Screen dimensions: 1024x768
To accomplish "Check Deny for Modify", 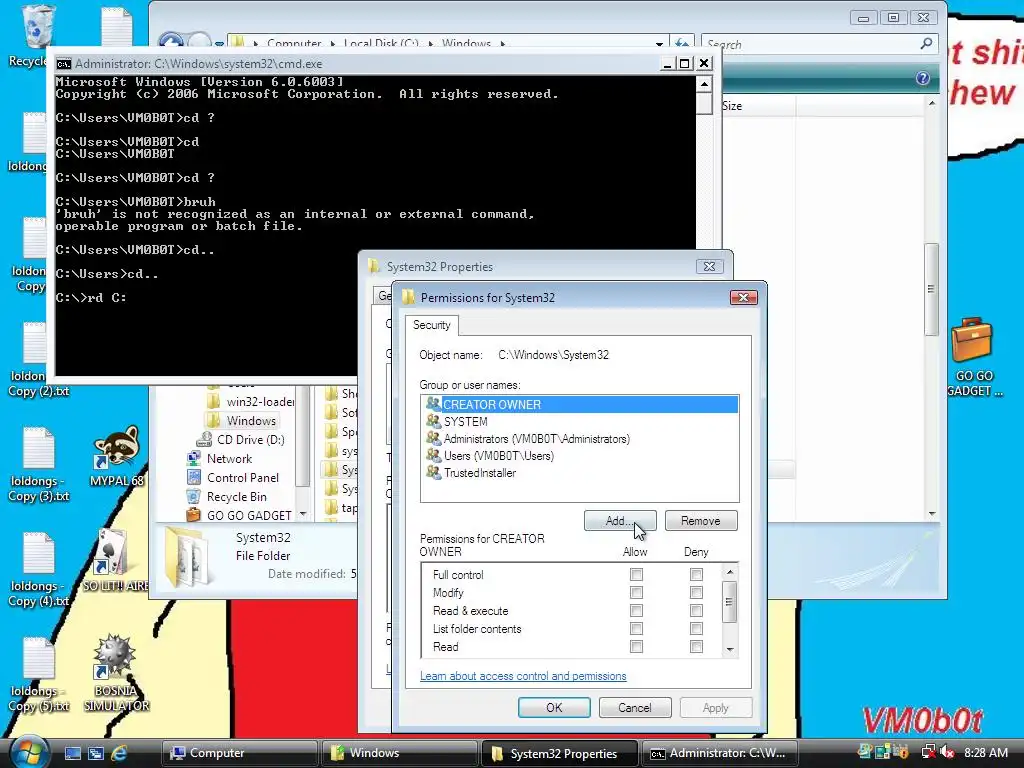I will tap(696, 592).
